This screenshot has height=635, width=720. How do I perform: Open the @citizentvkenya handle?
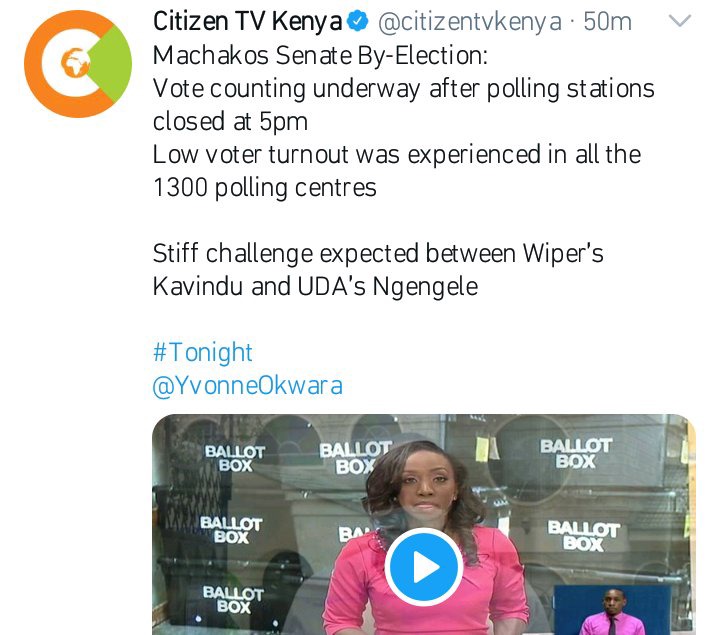coord(470,22)
